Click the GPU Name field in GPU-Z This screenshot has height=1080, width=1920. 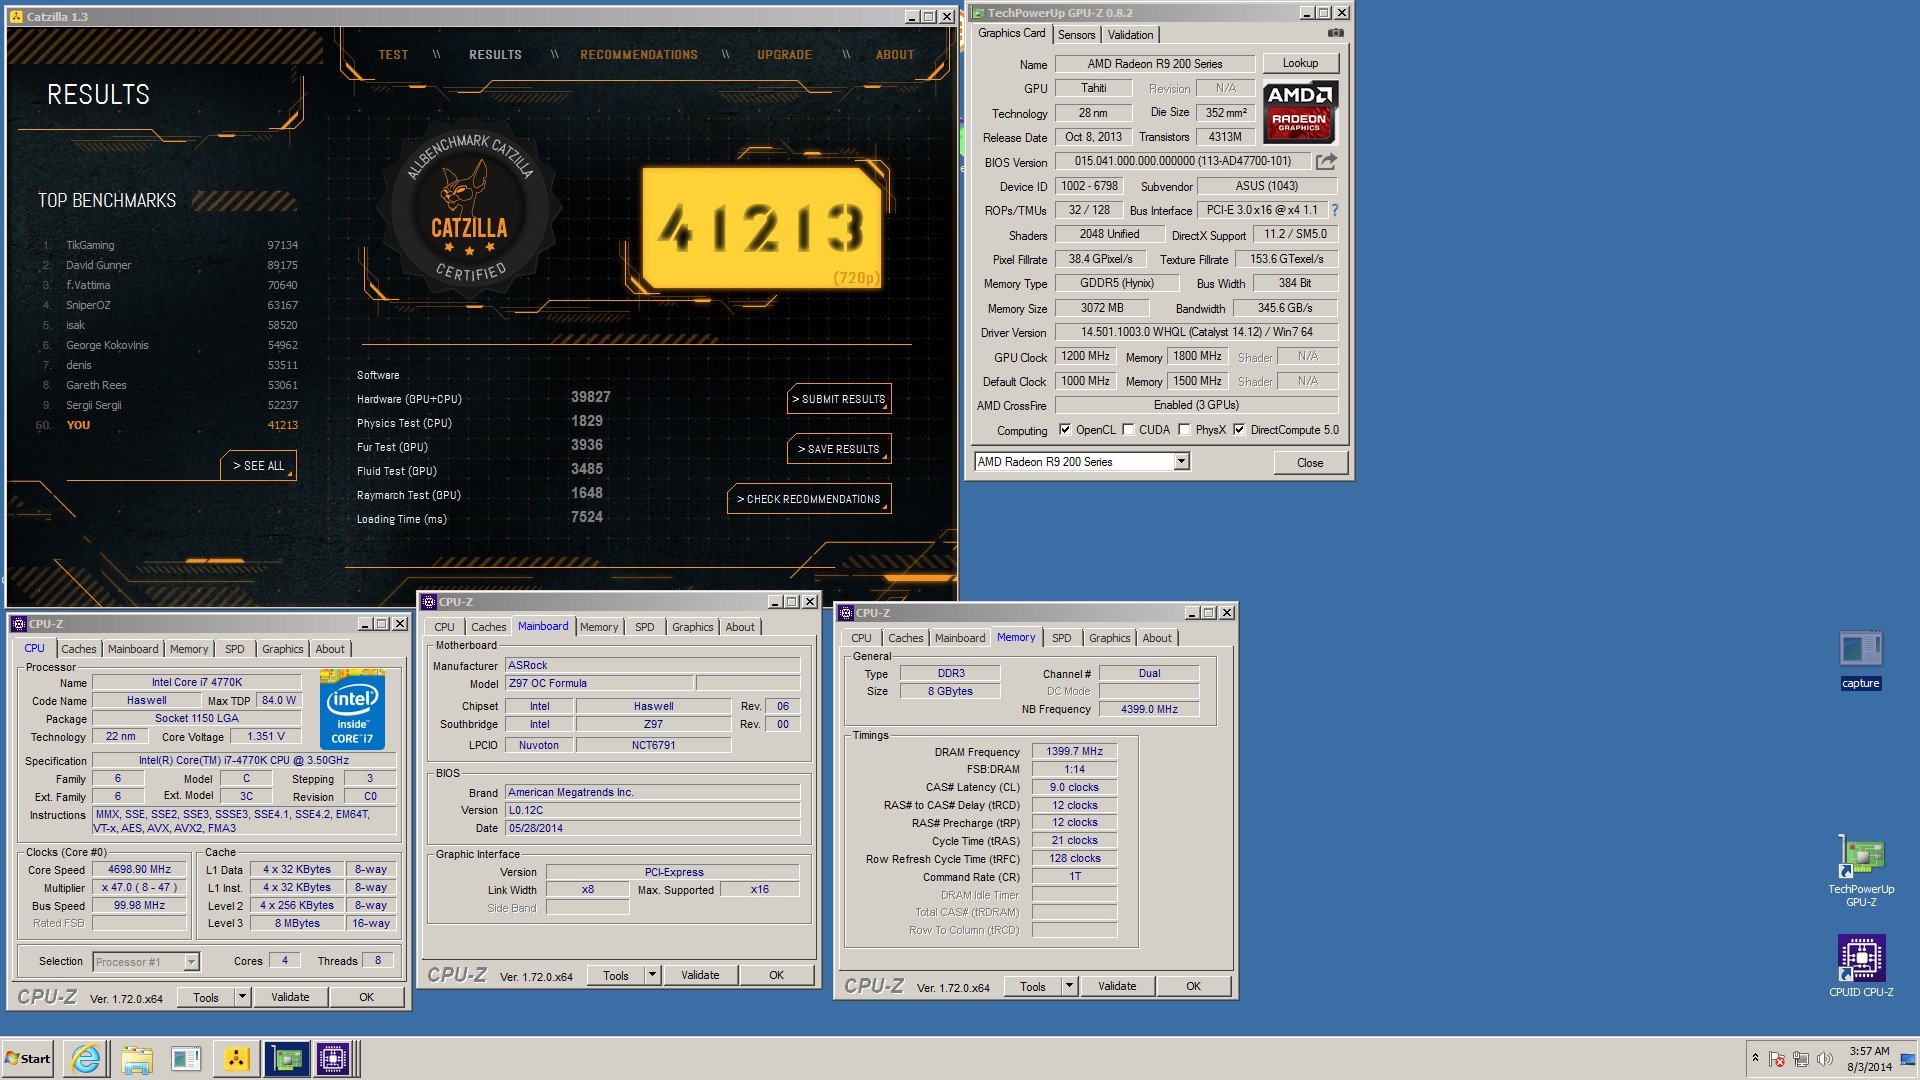click(x=1155, y=64)
